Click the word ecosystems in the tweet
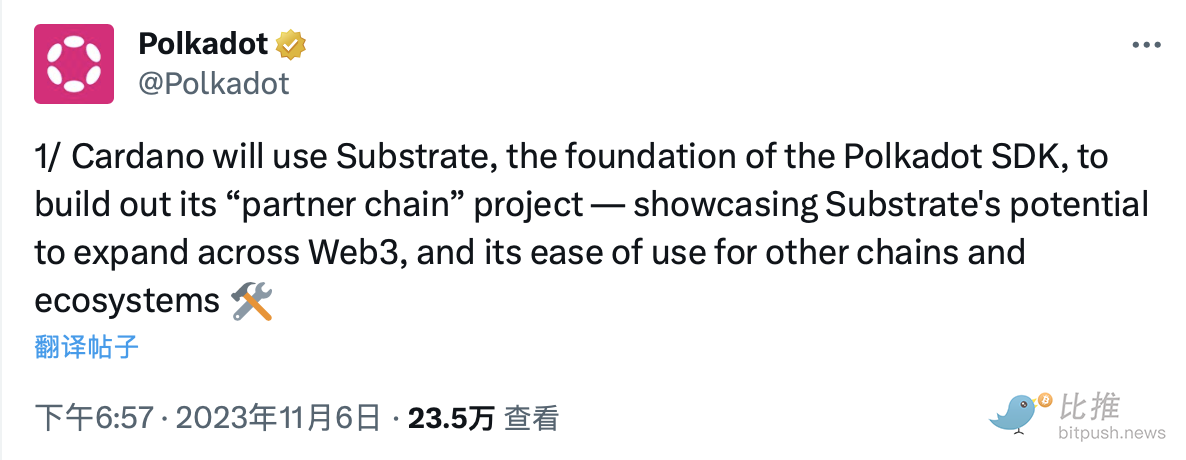1186x460 pixels. tap(126, 301)
